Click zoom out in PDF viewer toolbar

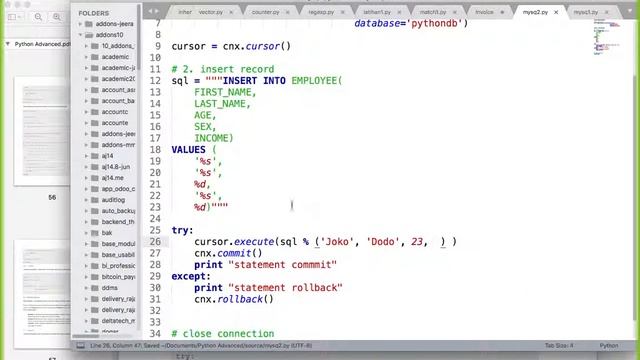coord(38,17)
